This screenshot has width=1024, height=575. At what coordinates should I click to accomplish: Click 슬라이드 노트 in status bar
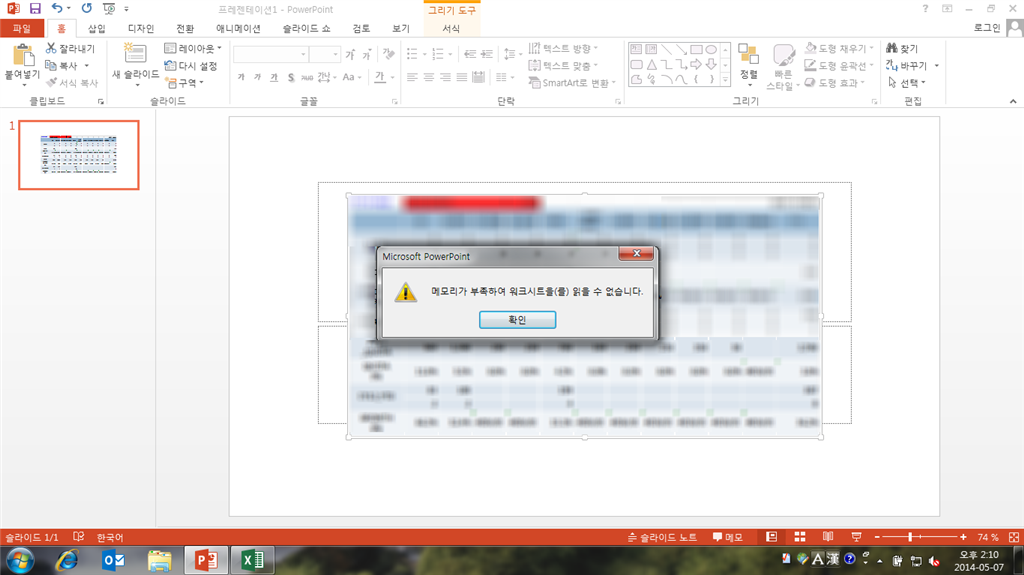[x=662, y=537]
